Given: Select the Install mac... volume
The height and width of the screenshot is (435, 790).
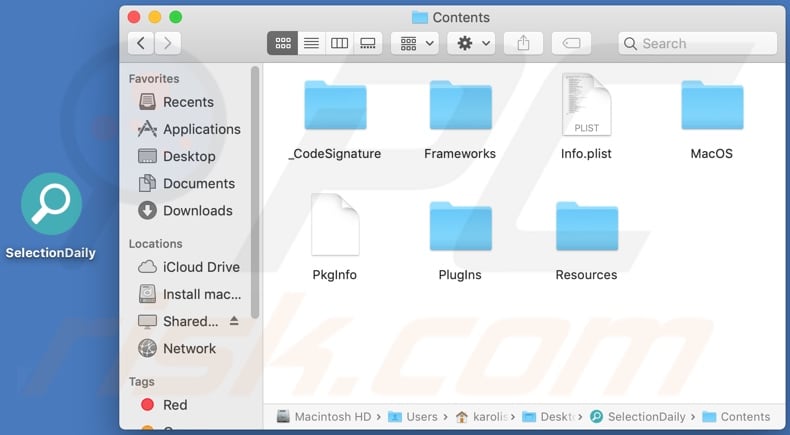Looking at the screenshot, I should [188, 294].
